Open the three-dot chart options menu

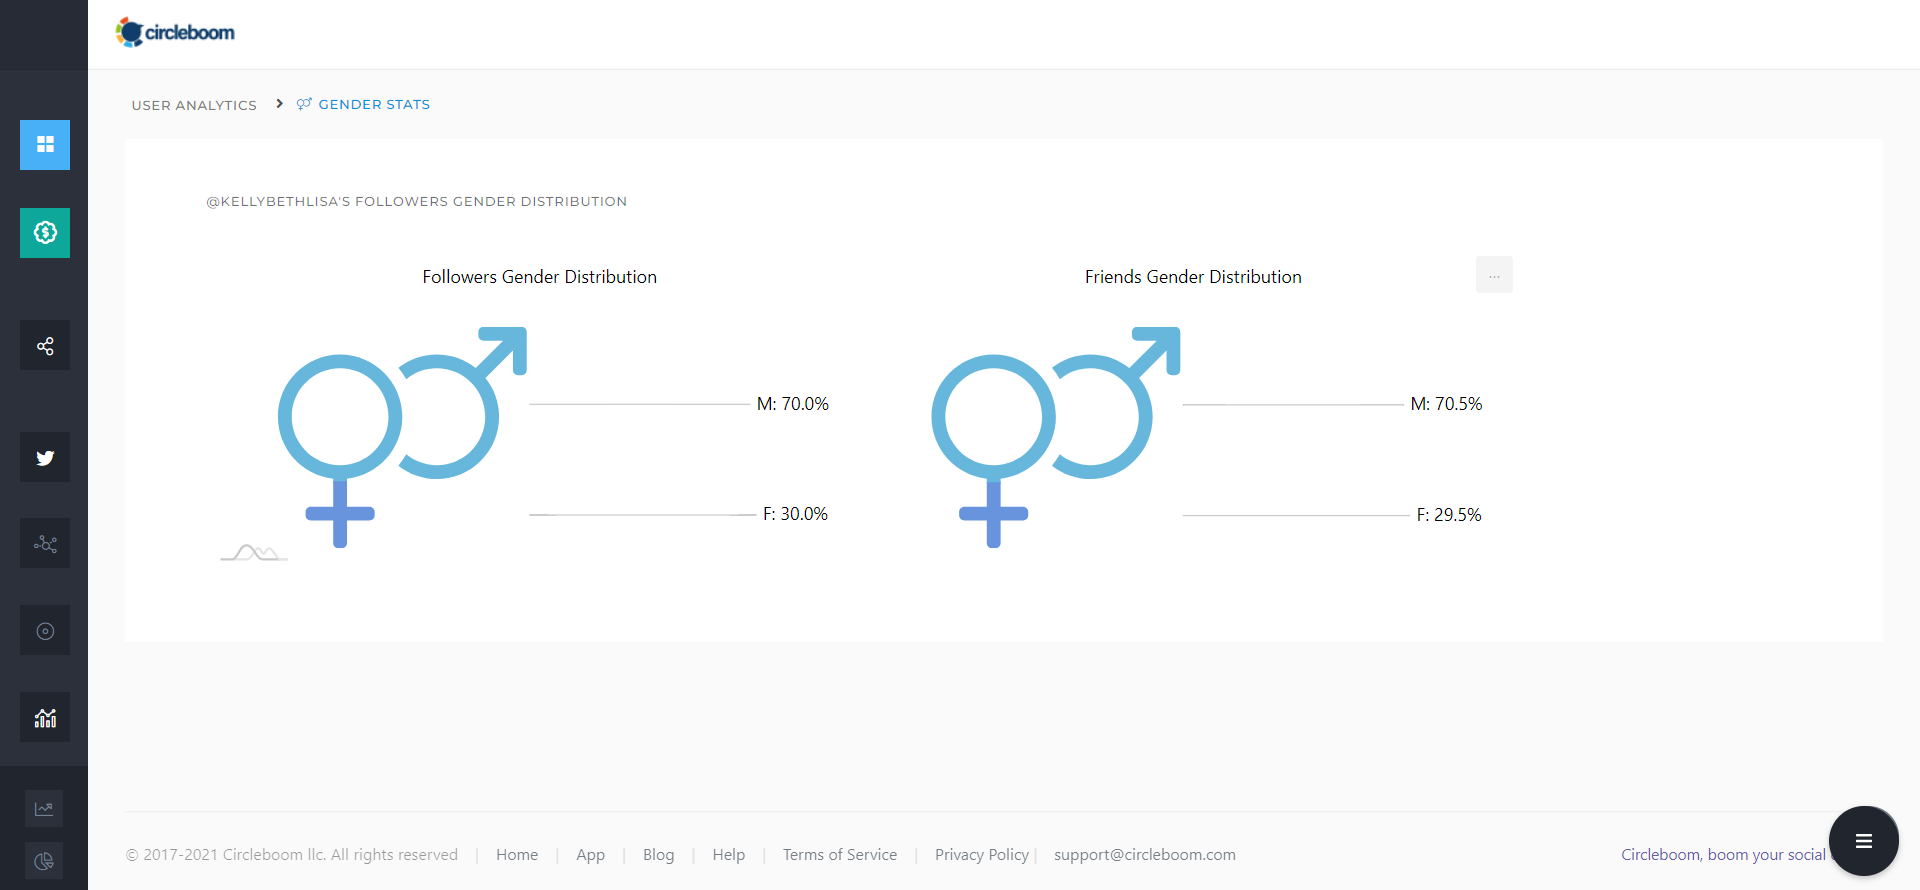(x=1494, y=275)
